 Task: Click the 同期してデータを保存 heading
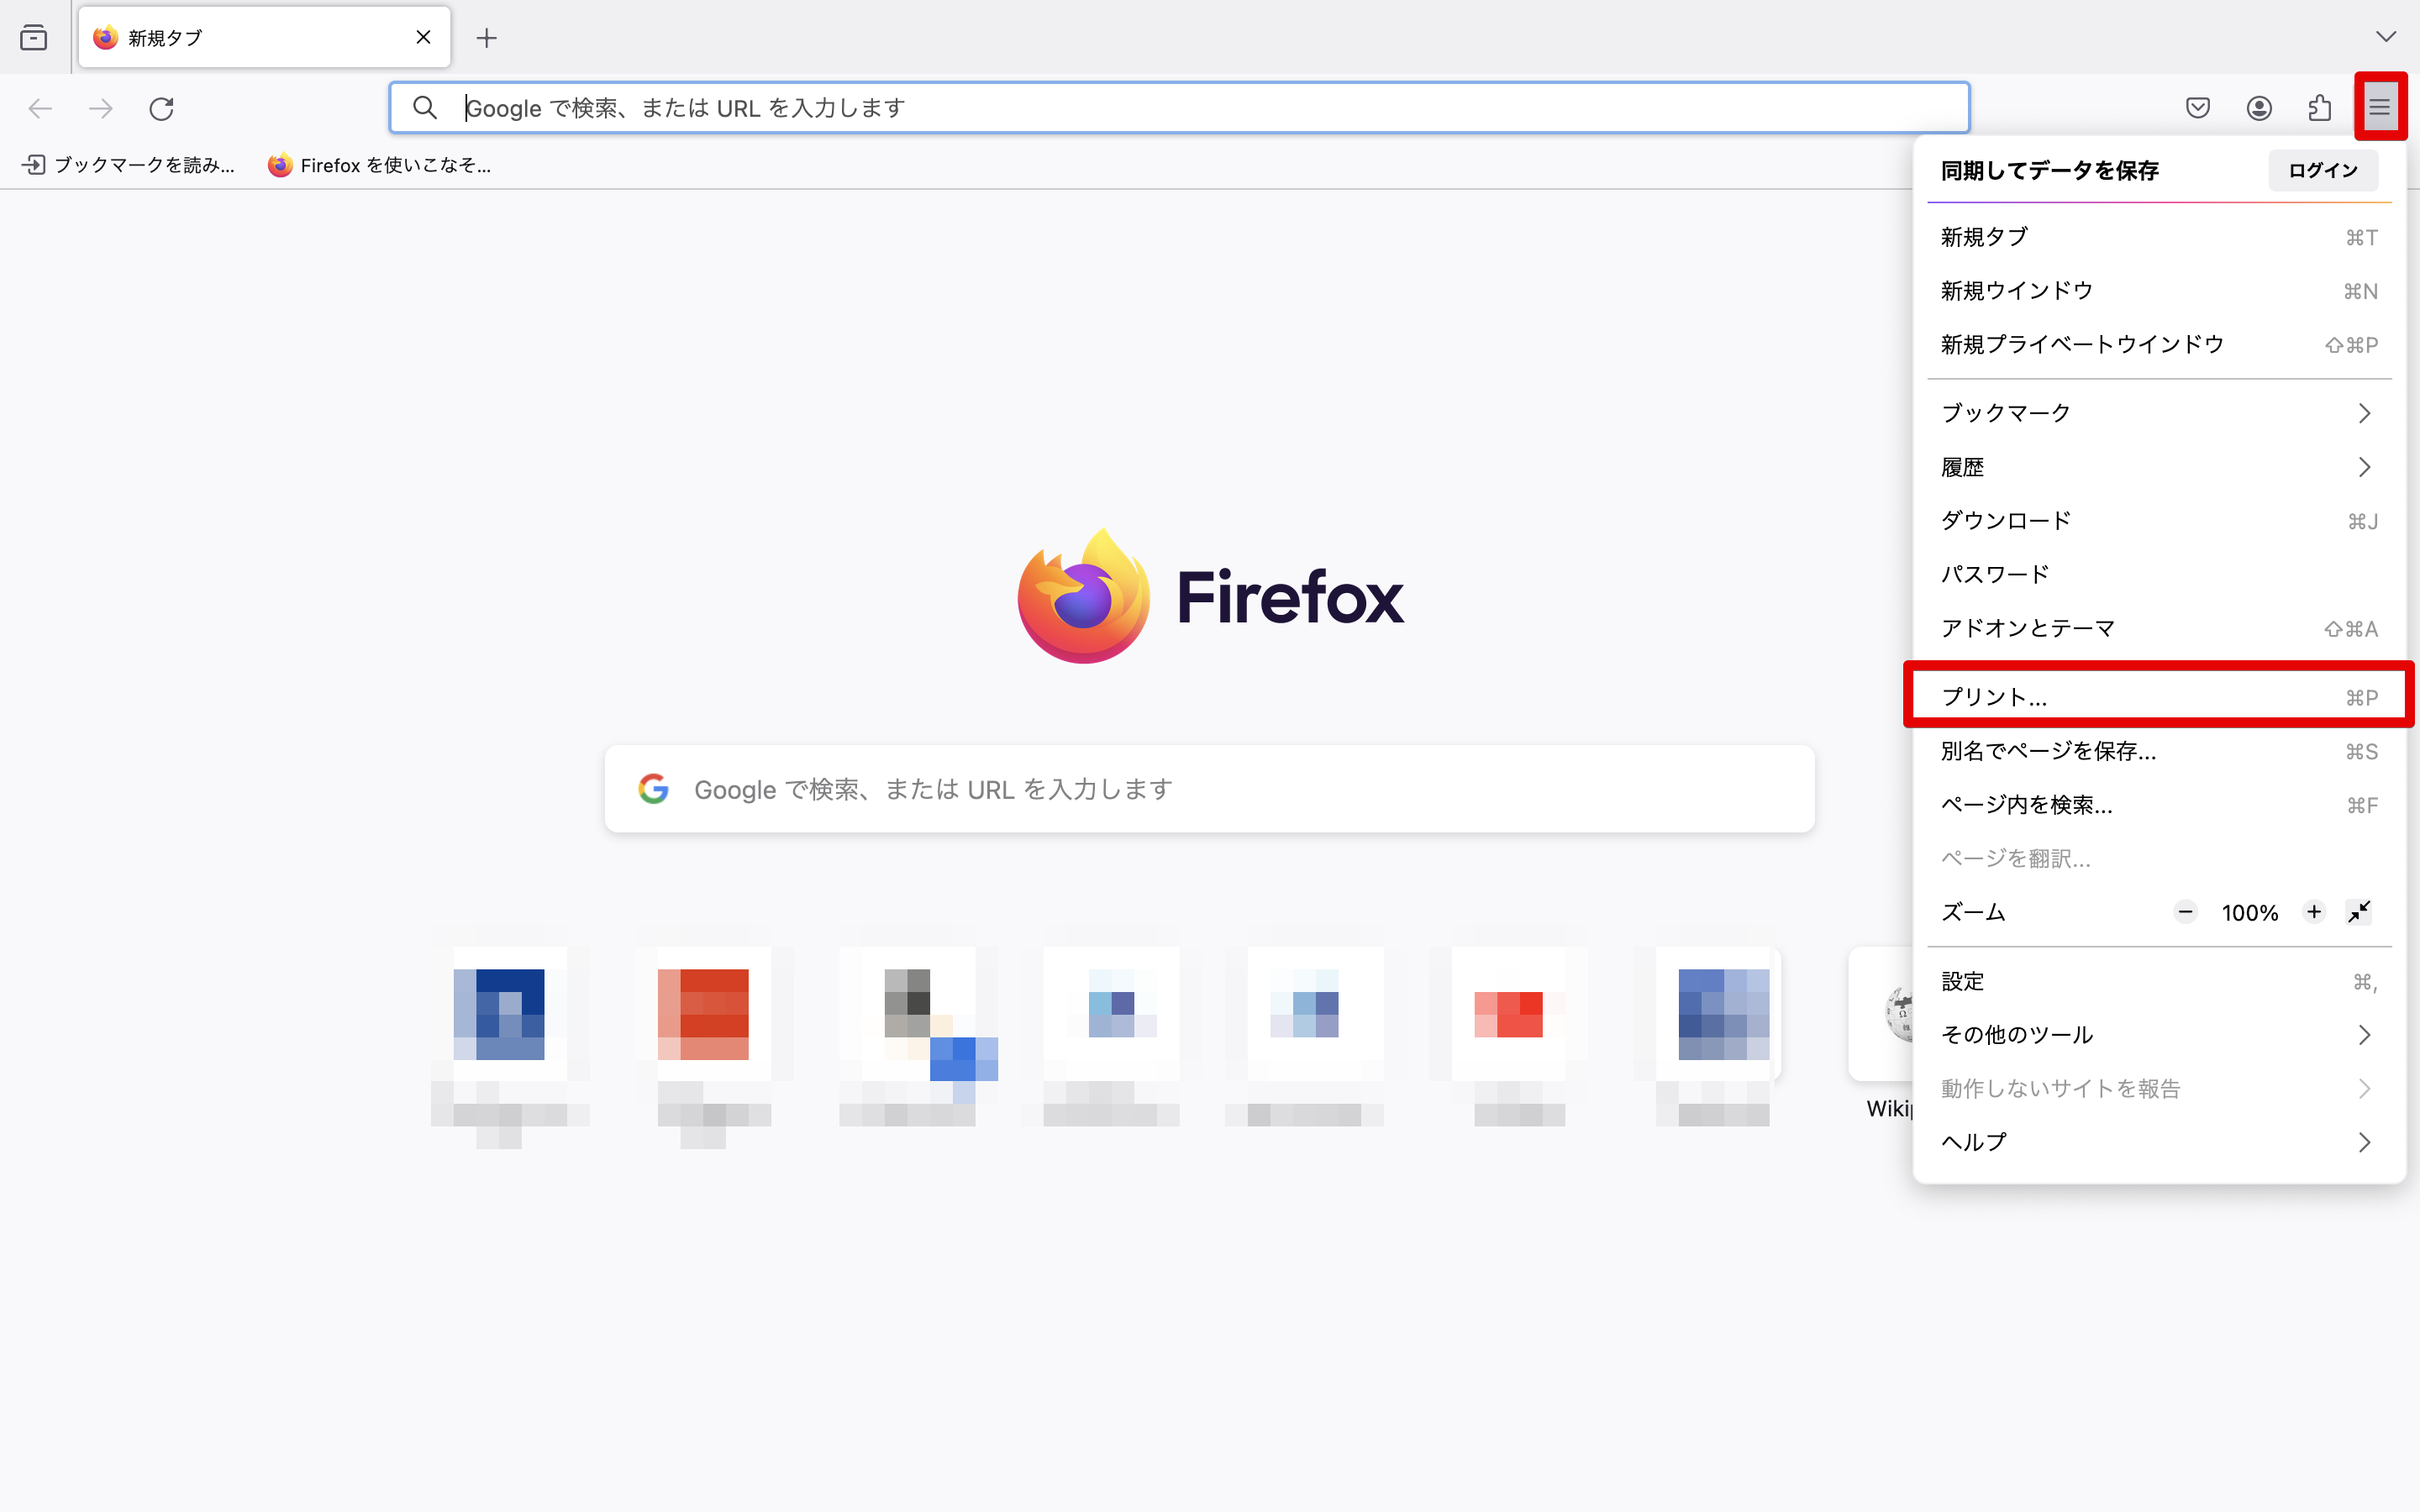click(2050, 171)
